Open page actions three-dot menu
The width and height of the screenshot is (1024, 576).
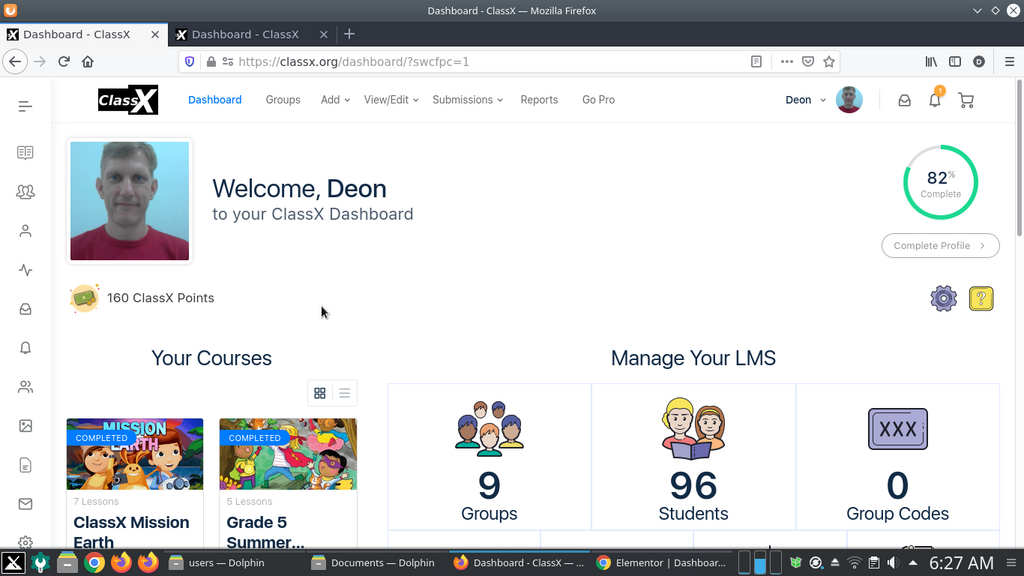tap(786, 61)
